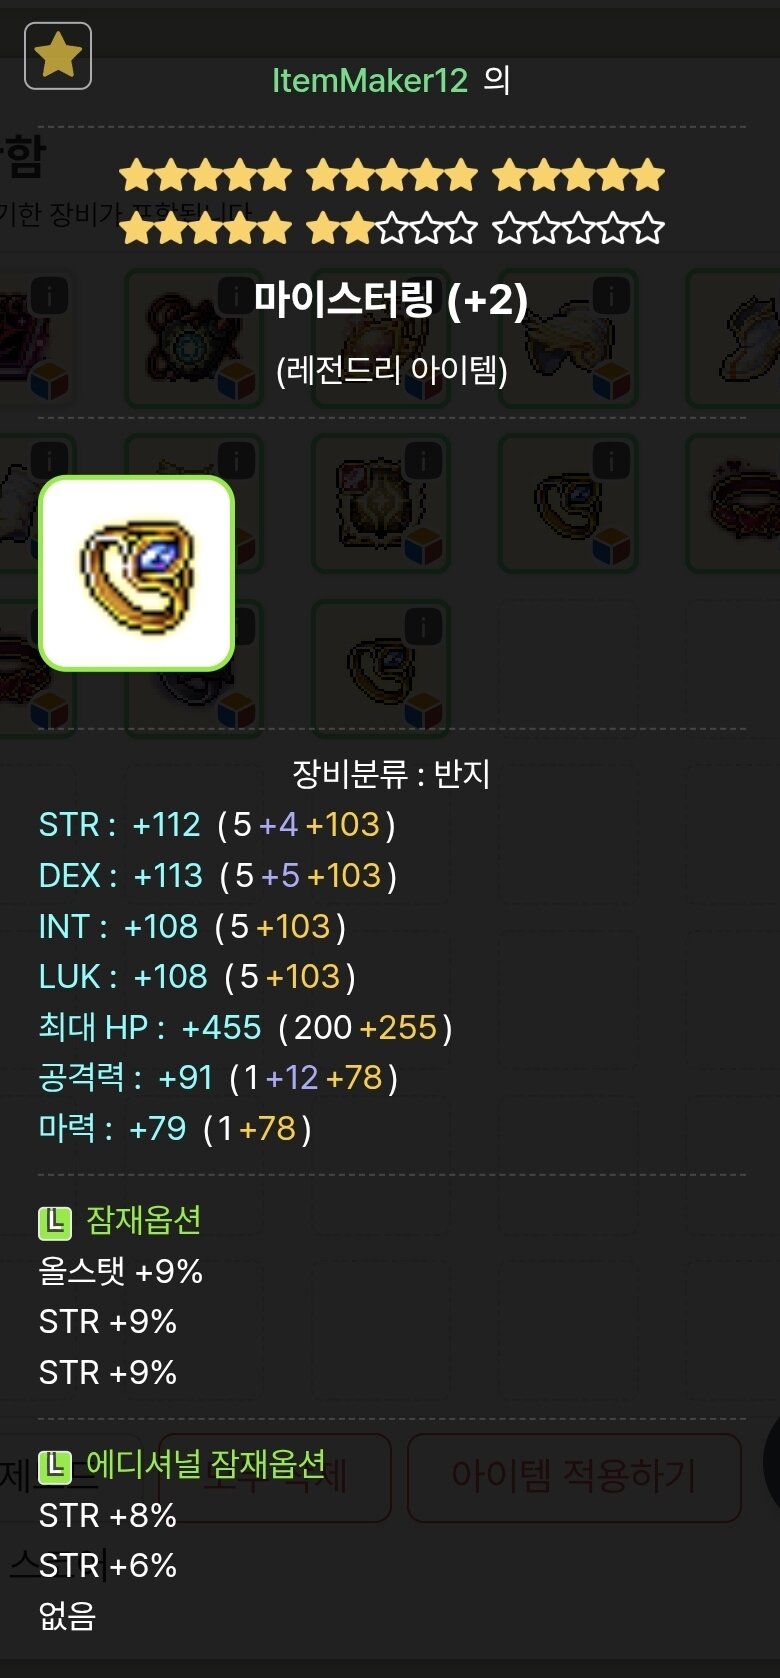The height and width of the screenshot is (1678, 780).
Task: Click the 마이스터링 (+2) item title
Action: pyautogui.click(x=391, y=298)
